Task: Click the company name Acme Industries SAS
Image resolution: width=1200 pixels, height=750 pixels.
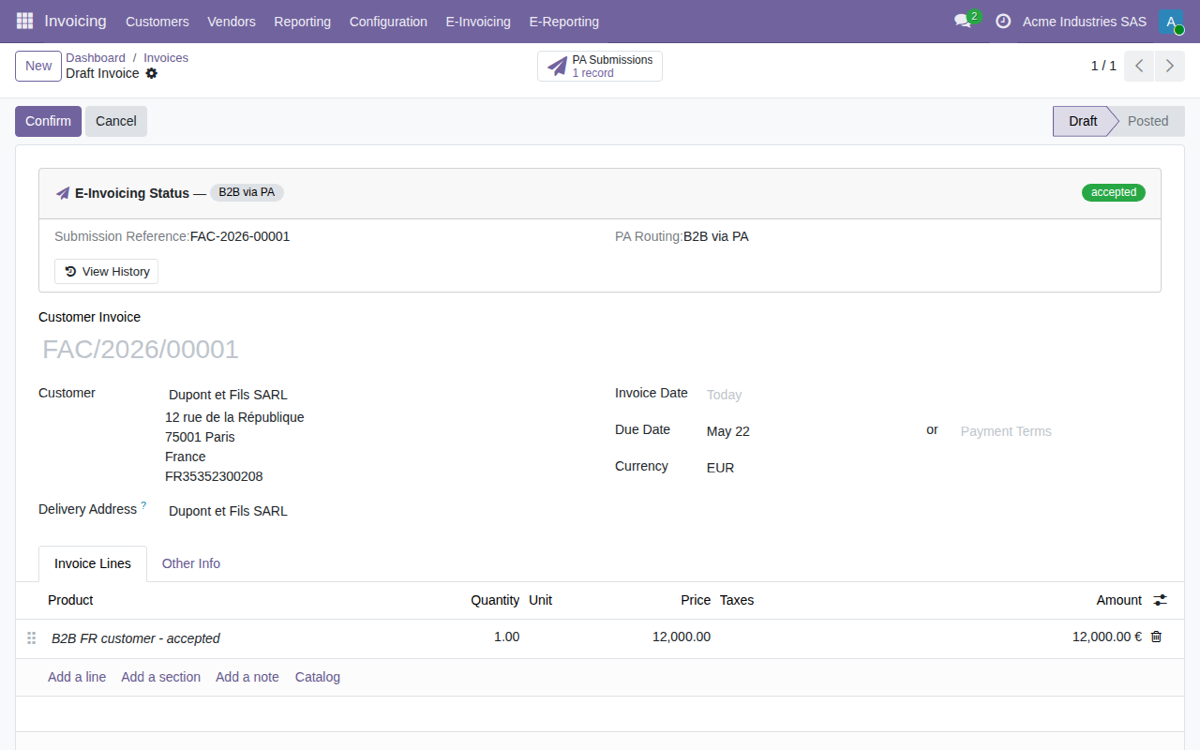Action: [x=1085, y=21]
